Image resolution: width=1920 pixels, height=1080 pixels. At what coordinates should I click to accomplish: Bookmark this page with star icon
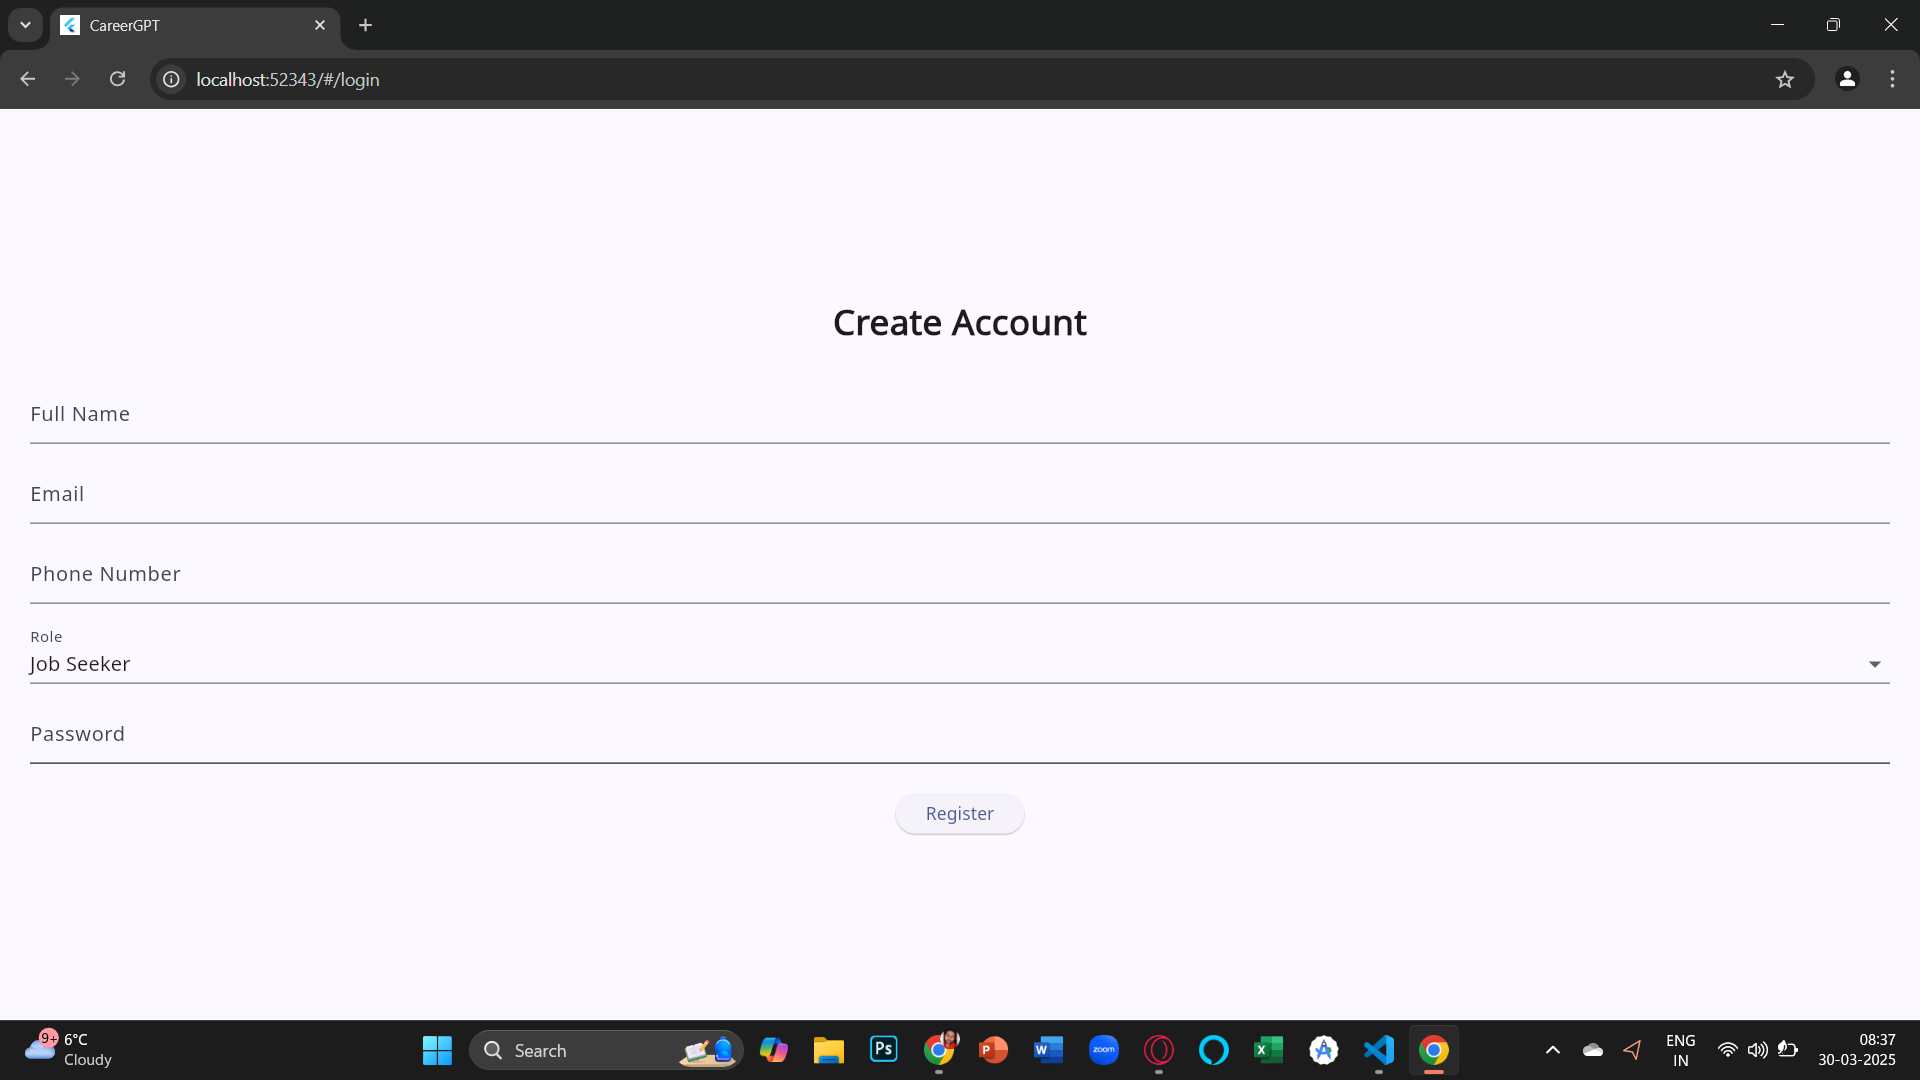tap(1785, 79)
